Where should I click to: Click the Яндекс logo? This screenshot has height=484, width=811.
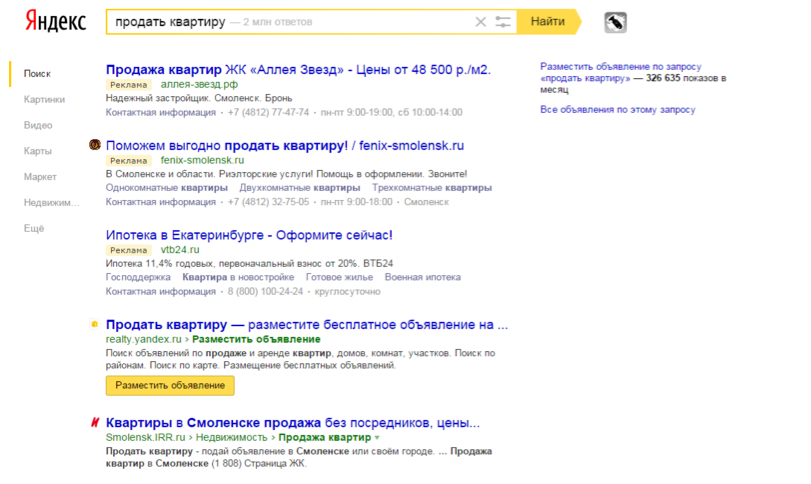click(55, 22)
